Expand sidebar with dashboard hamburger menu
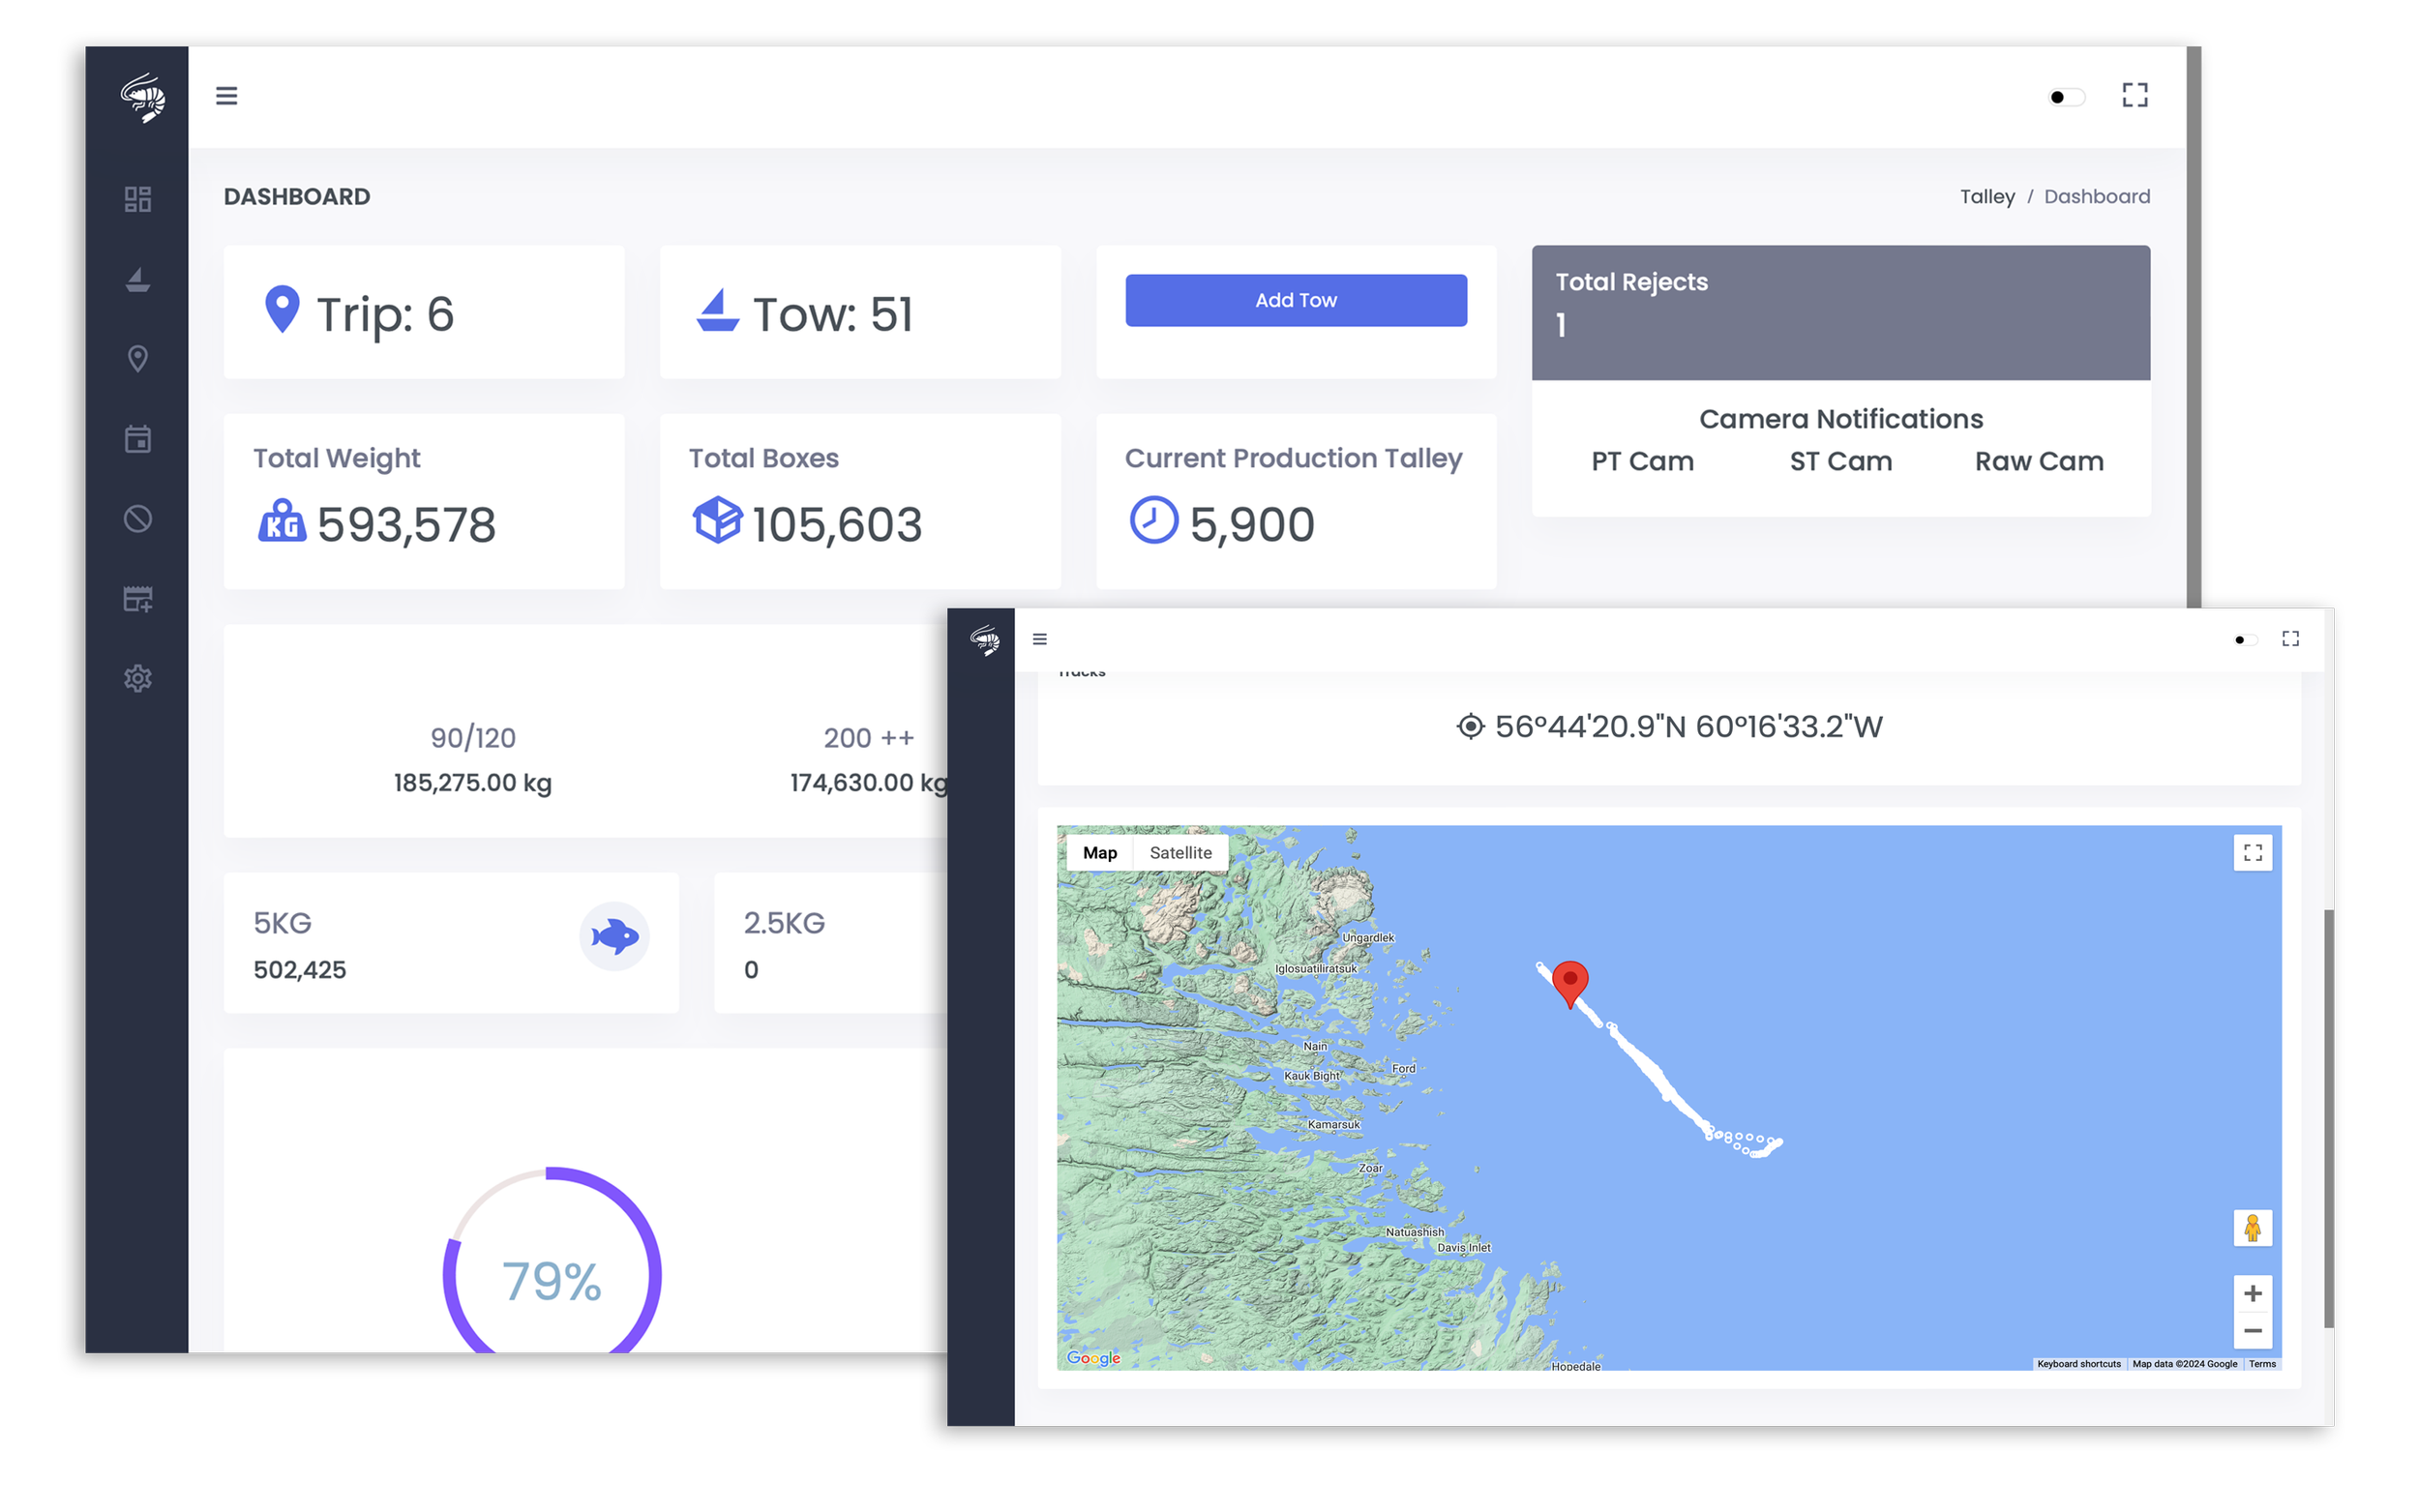The height and width of the screenshot is (1512, 2419). click(227, 96)
